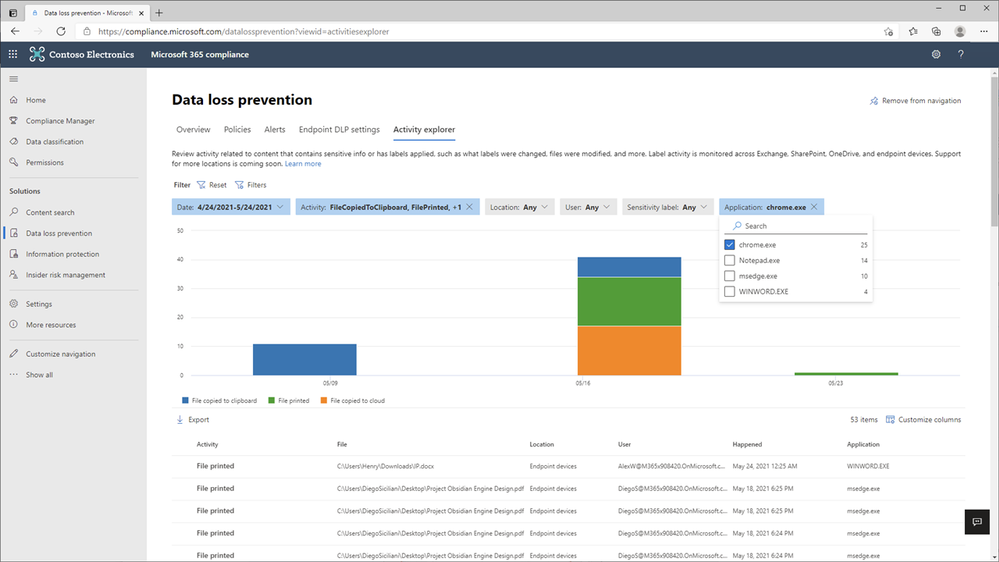Click the orange bar segment on 05/16
The image size is (999, 562).
point(629,350)
